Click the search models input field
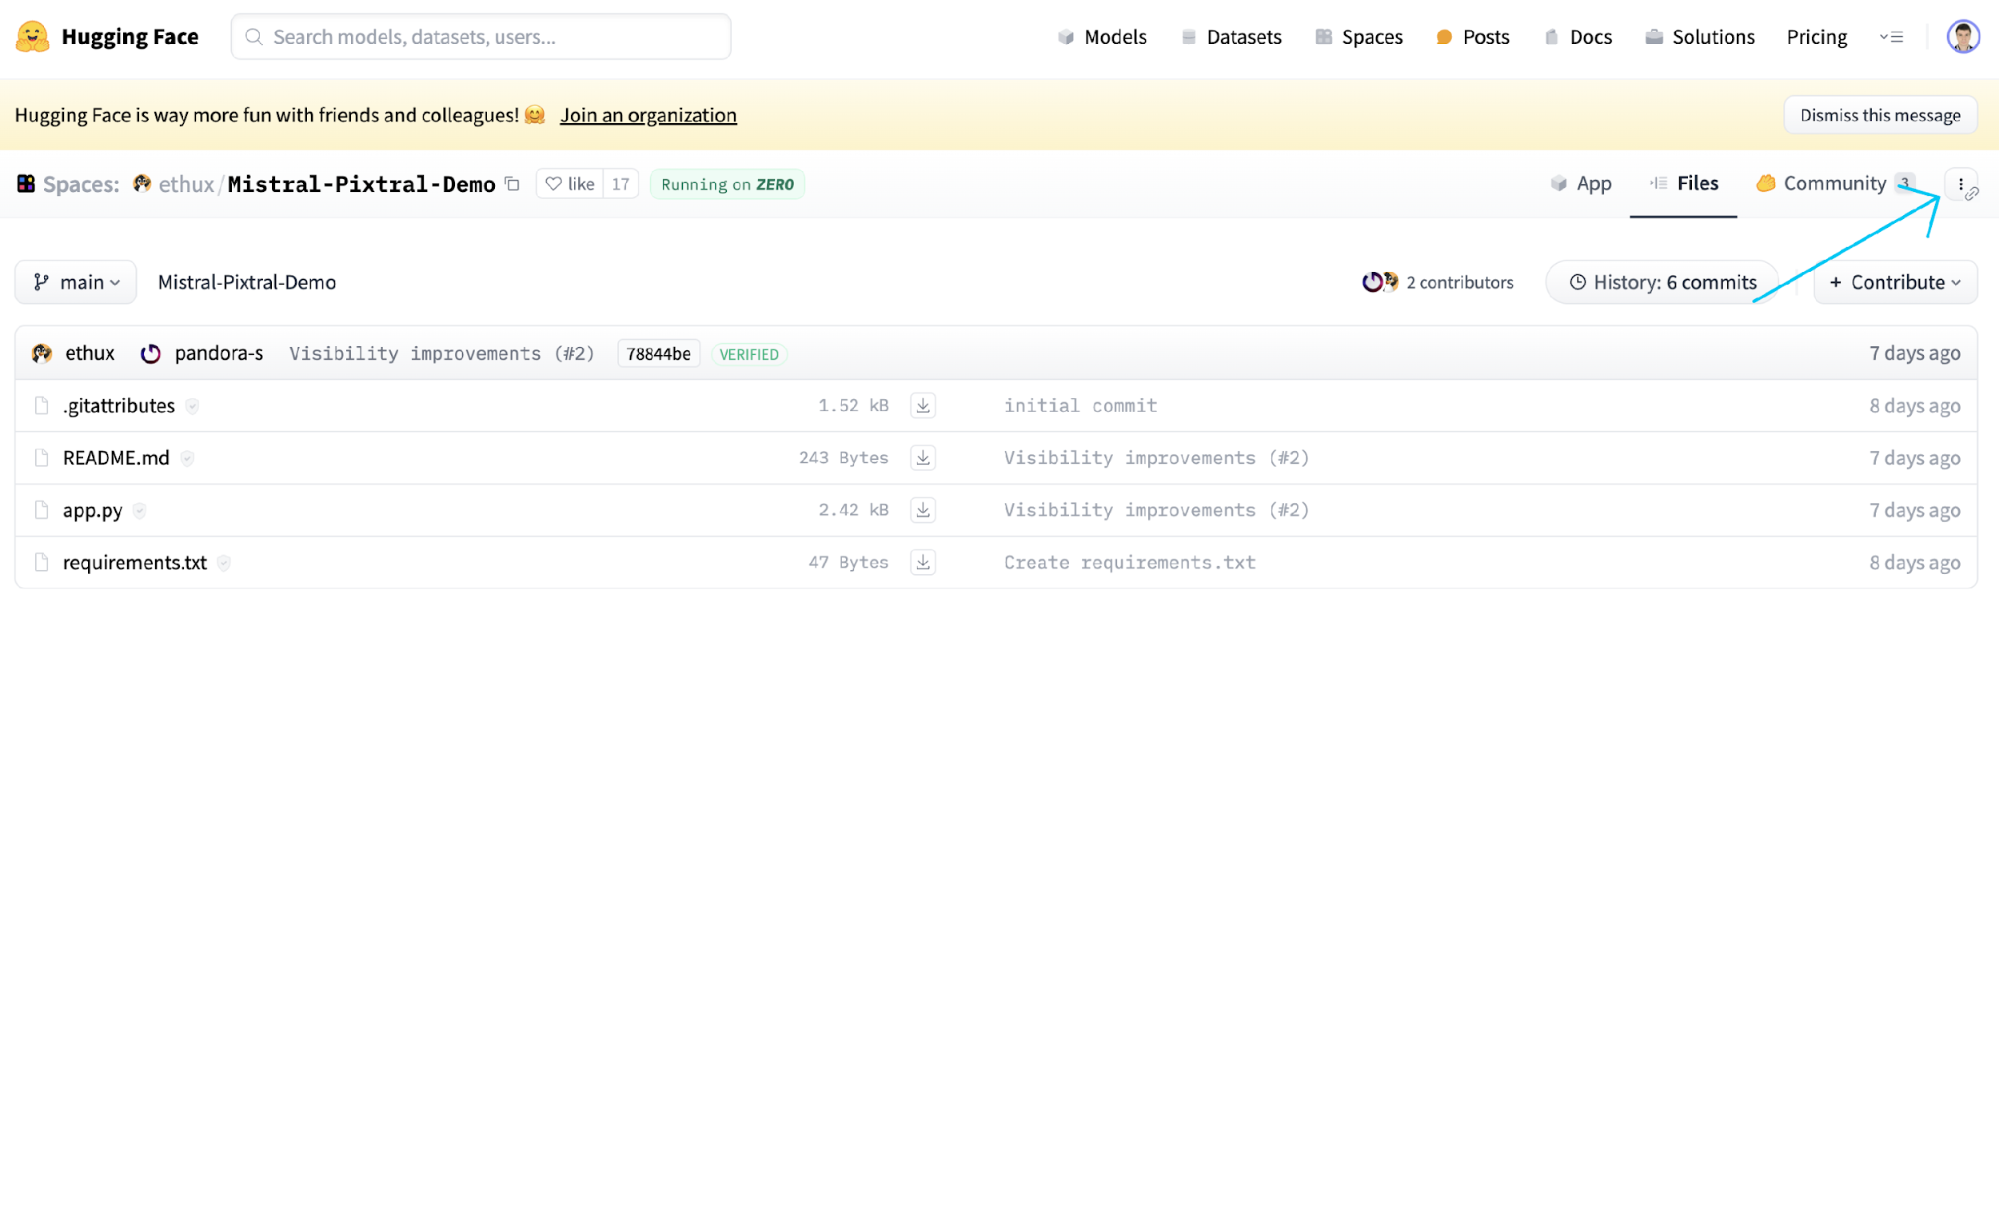This screenshot has height=1228, width=1999. 481,37
